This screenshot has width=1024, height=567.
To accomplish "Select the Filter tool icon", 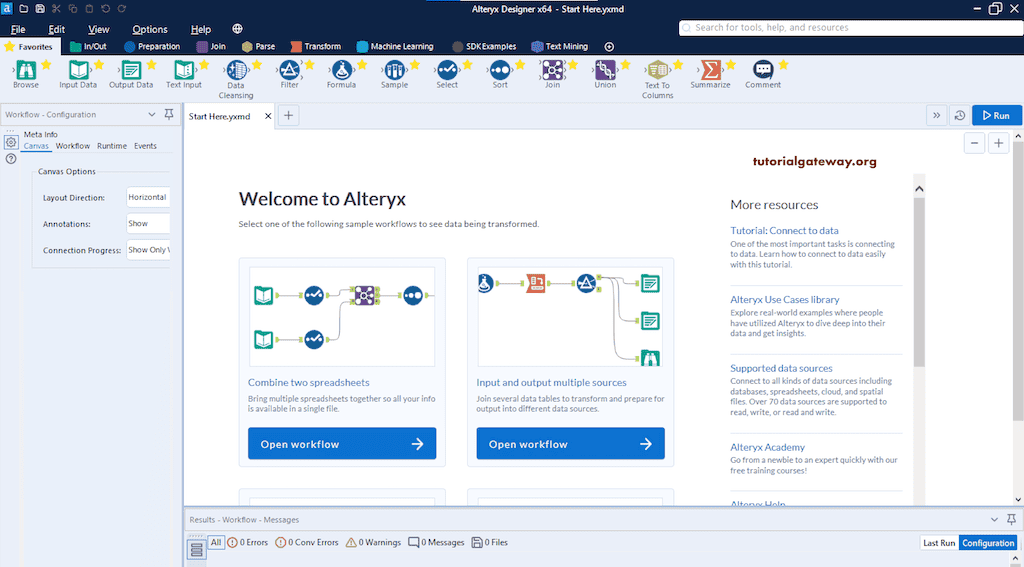I will pos(289,69).
